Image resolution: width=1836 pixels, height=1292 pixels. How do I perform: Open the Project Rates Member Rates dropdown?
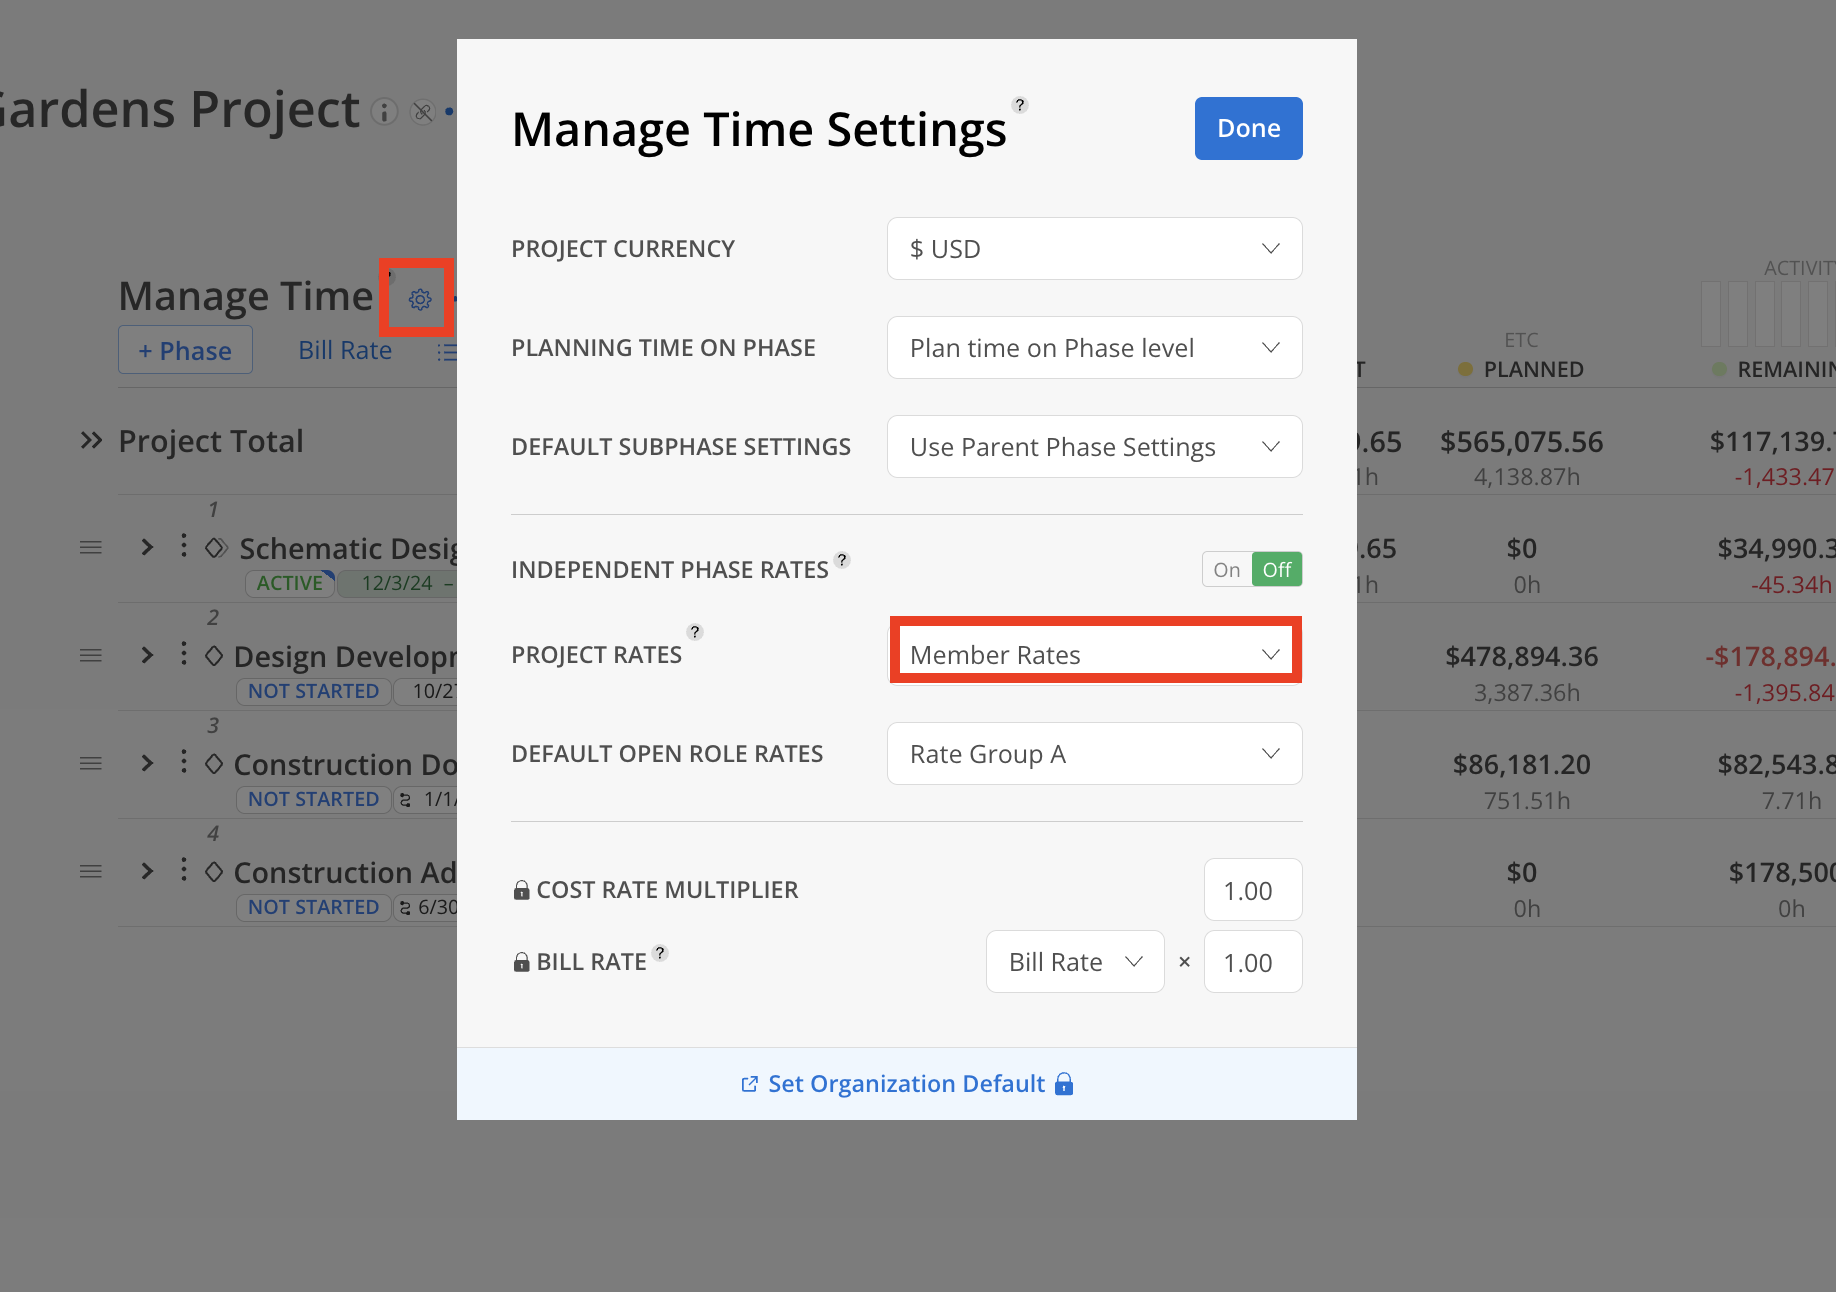click(x=1094, y=655)
